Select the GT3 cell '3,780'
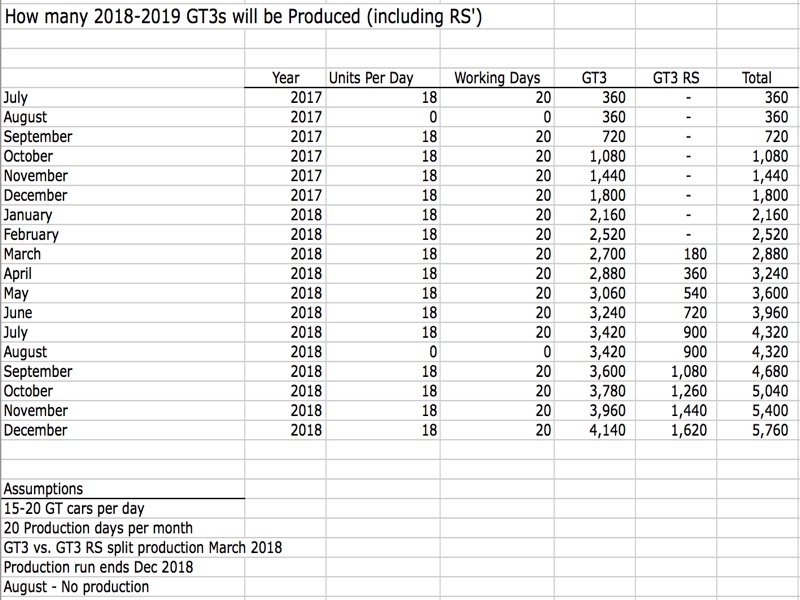Viewport: 800px width, 600px height. [608, 391]
